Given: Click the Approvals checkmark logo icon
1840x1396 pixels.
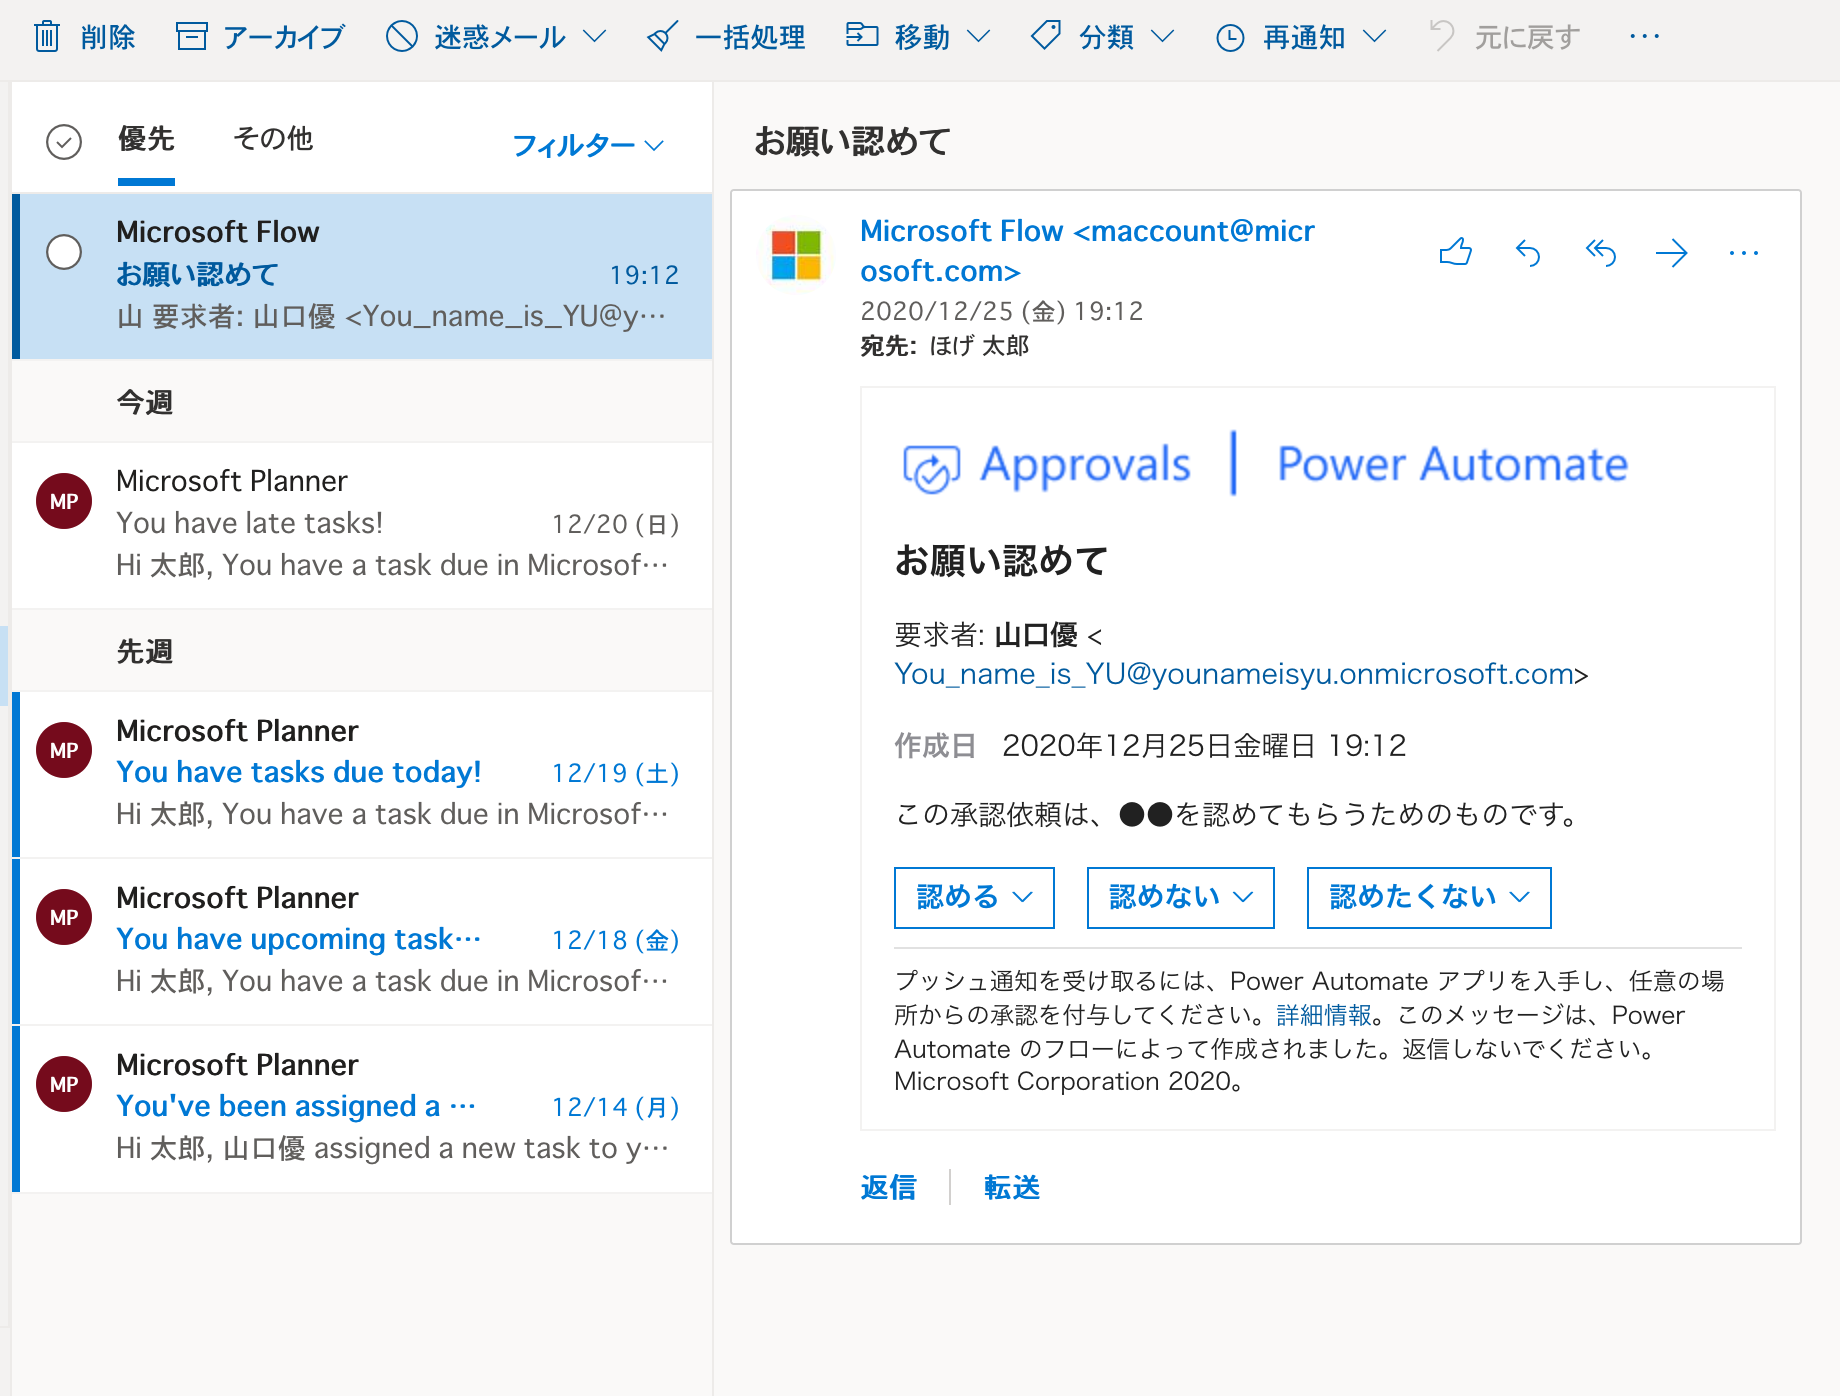Looking at the screenshot, I should (x=931, y=468).
